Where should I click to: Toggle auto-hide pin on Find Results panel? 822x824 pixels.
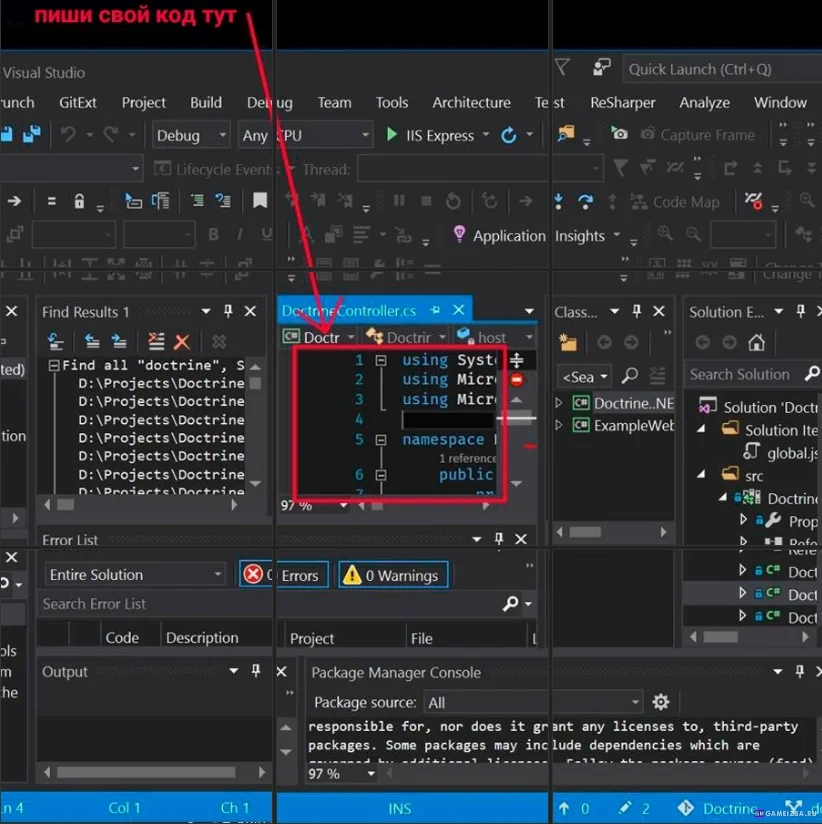(228, 311)
